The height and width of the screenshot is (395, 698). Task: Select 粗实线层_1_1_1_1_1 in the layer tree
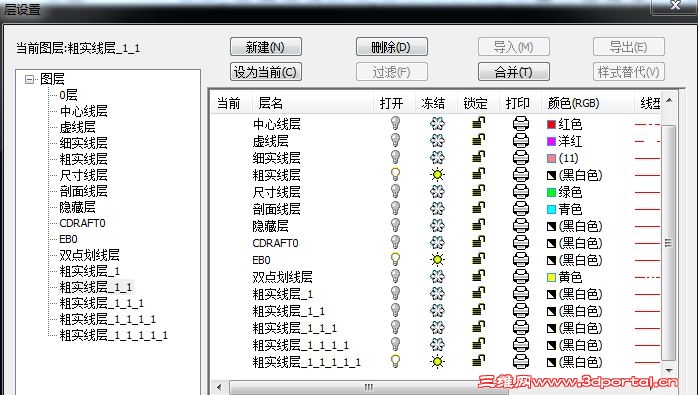(x=114, y=335)
